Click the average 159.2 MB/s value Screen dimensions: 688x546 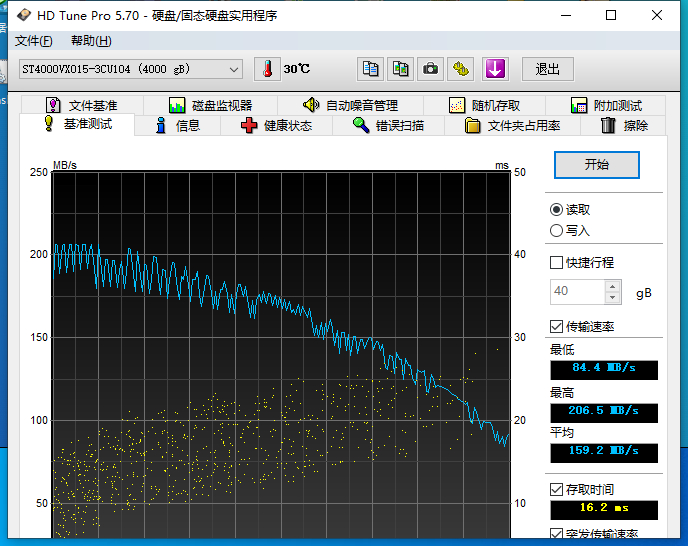pos(604,453)
